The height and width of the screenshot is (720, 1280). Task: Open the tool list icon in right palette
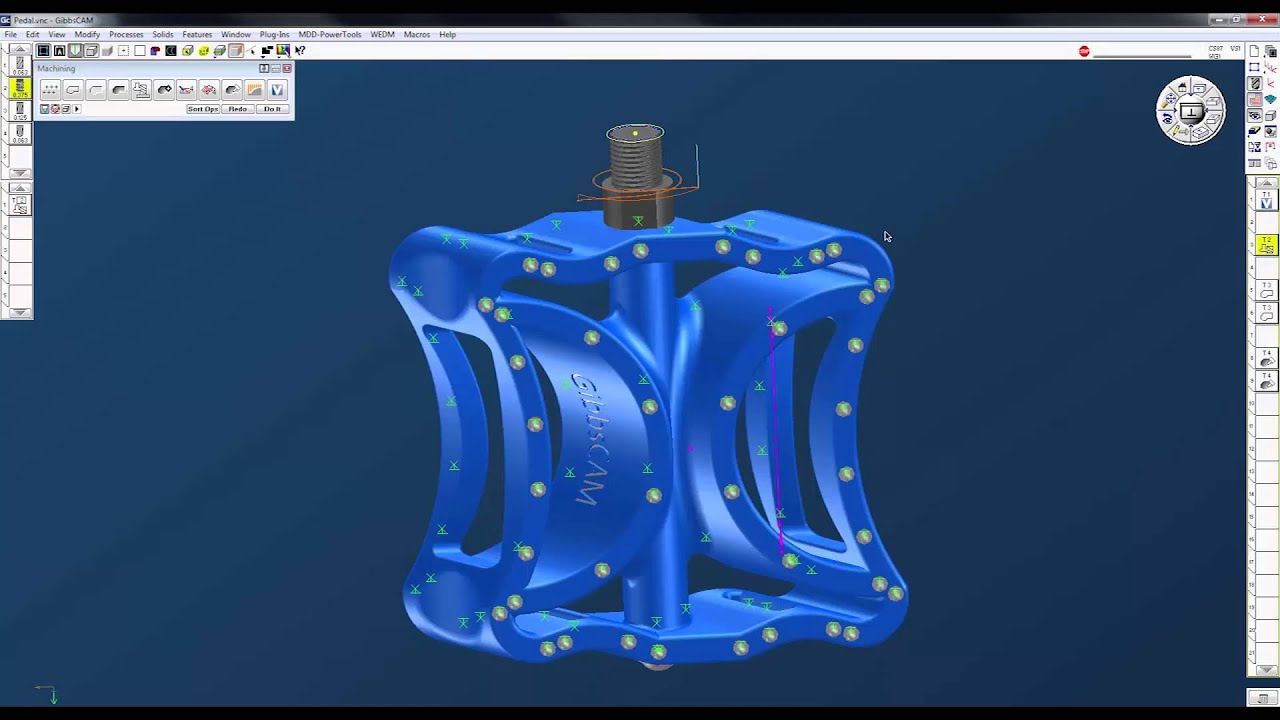1254,83
